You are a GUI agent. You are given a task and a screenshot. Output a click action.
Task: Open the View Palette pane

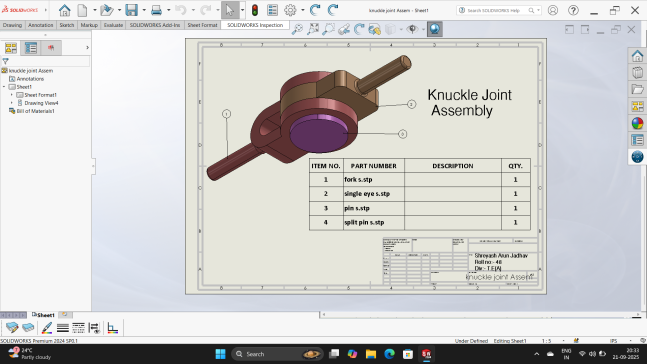pyautogui.click(x=638, y=106)
